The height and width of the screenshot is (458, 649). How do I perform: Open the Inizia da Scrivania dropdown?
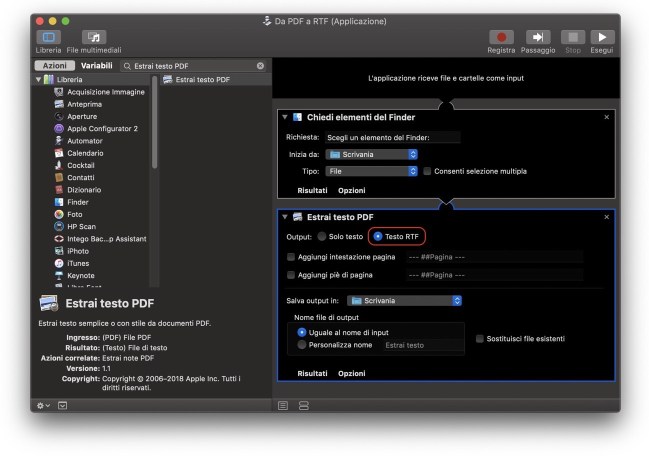pos(371,154)
